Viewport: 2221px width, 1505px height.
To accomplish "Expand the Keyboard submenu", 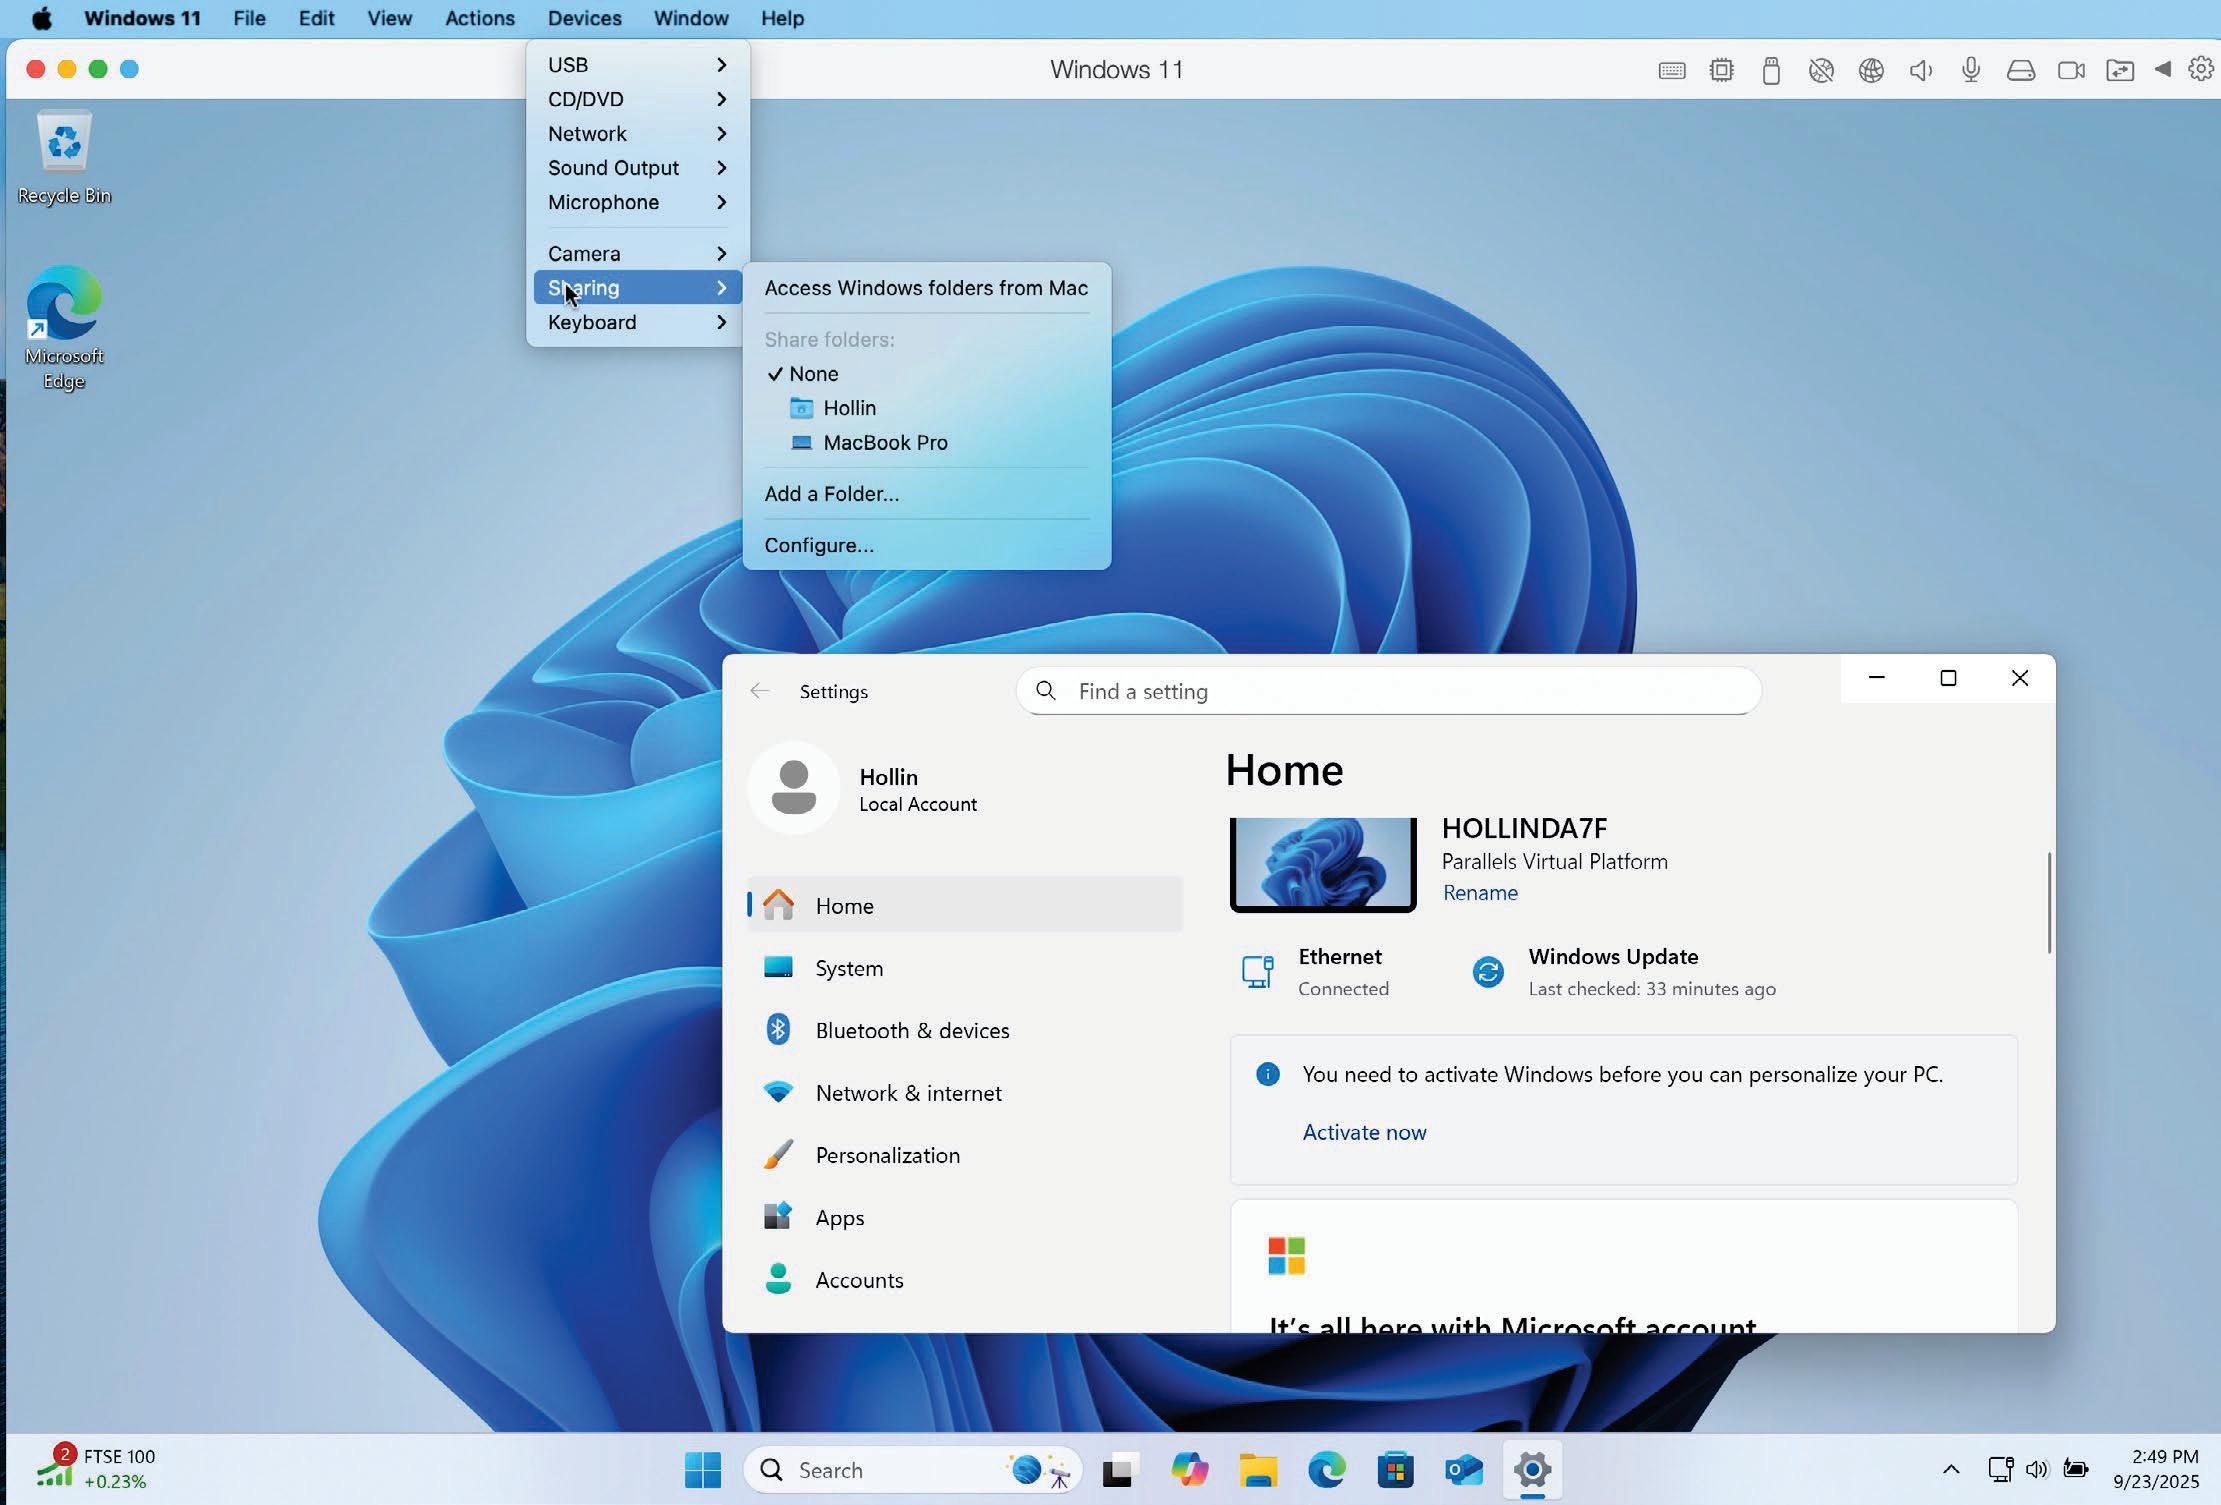I will point(637,322).
